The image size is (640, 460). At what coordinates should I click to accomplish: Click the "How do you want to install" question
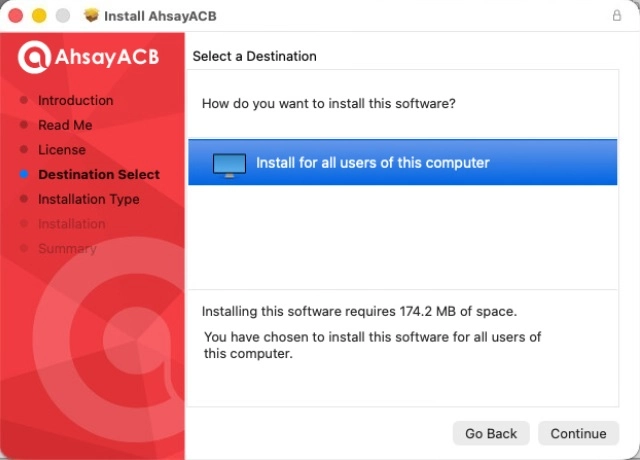coord(328,103)
